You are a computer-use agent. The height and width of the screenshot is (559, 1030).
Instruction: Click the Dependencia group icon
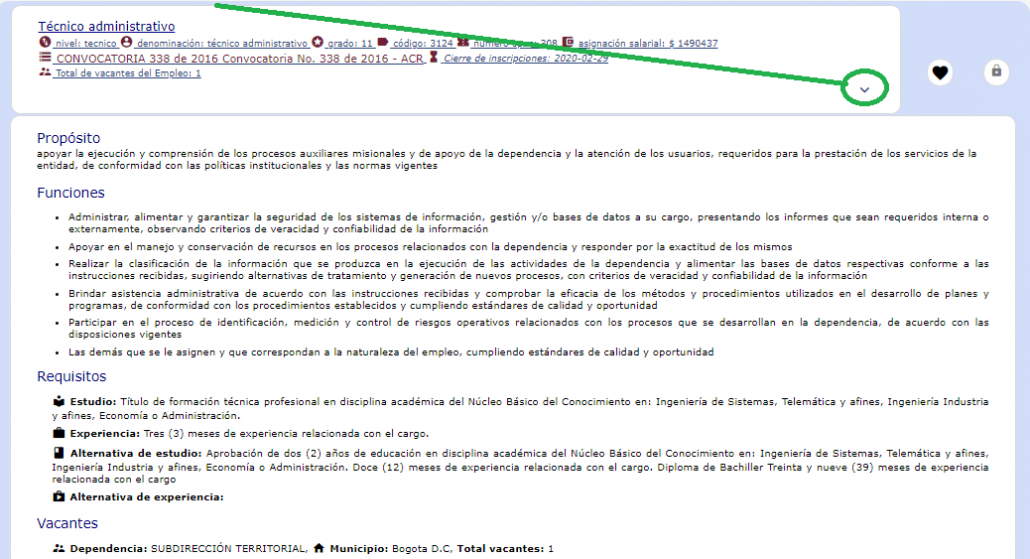tap(59, 548)
